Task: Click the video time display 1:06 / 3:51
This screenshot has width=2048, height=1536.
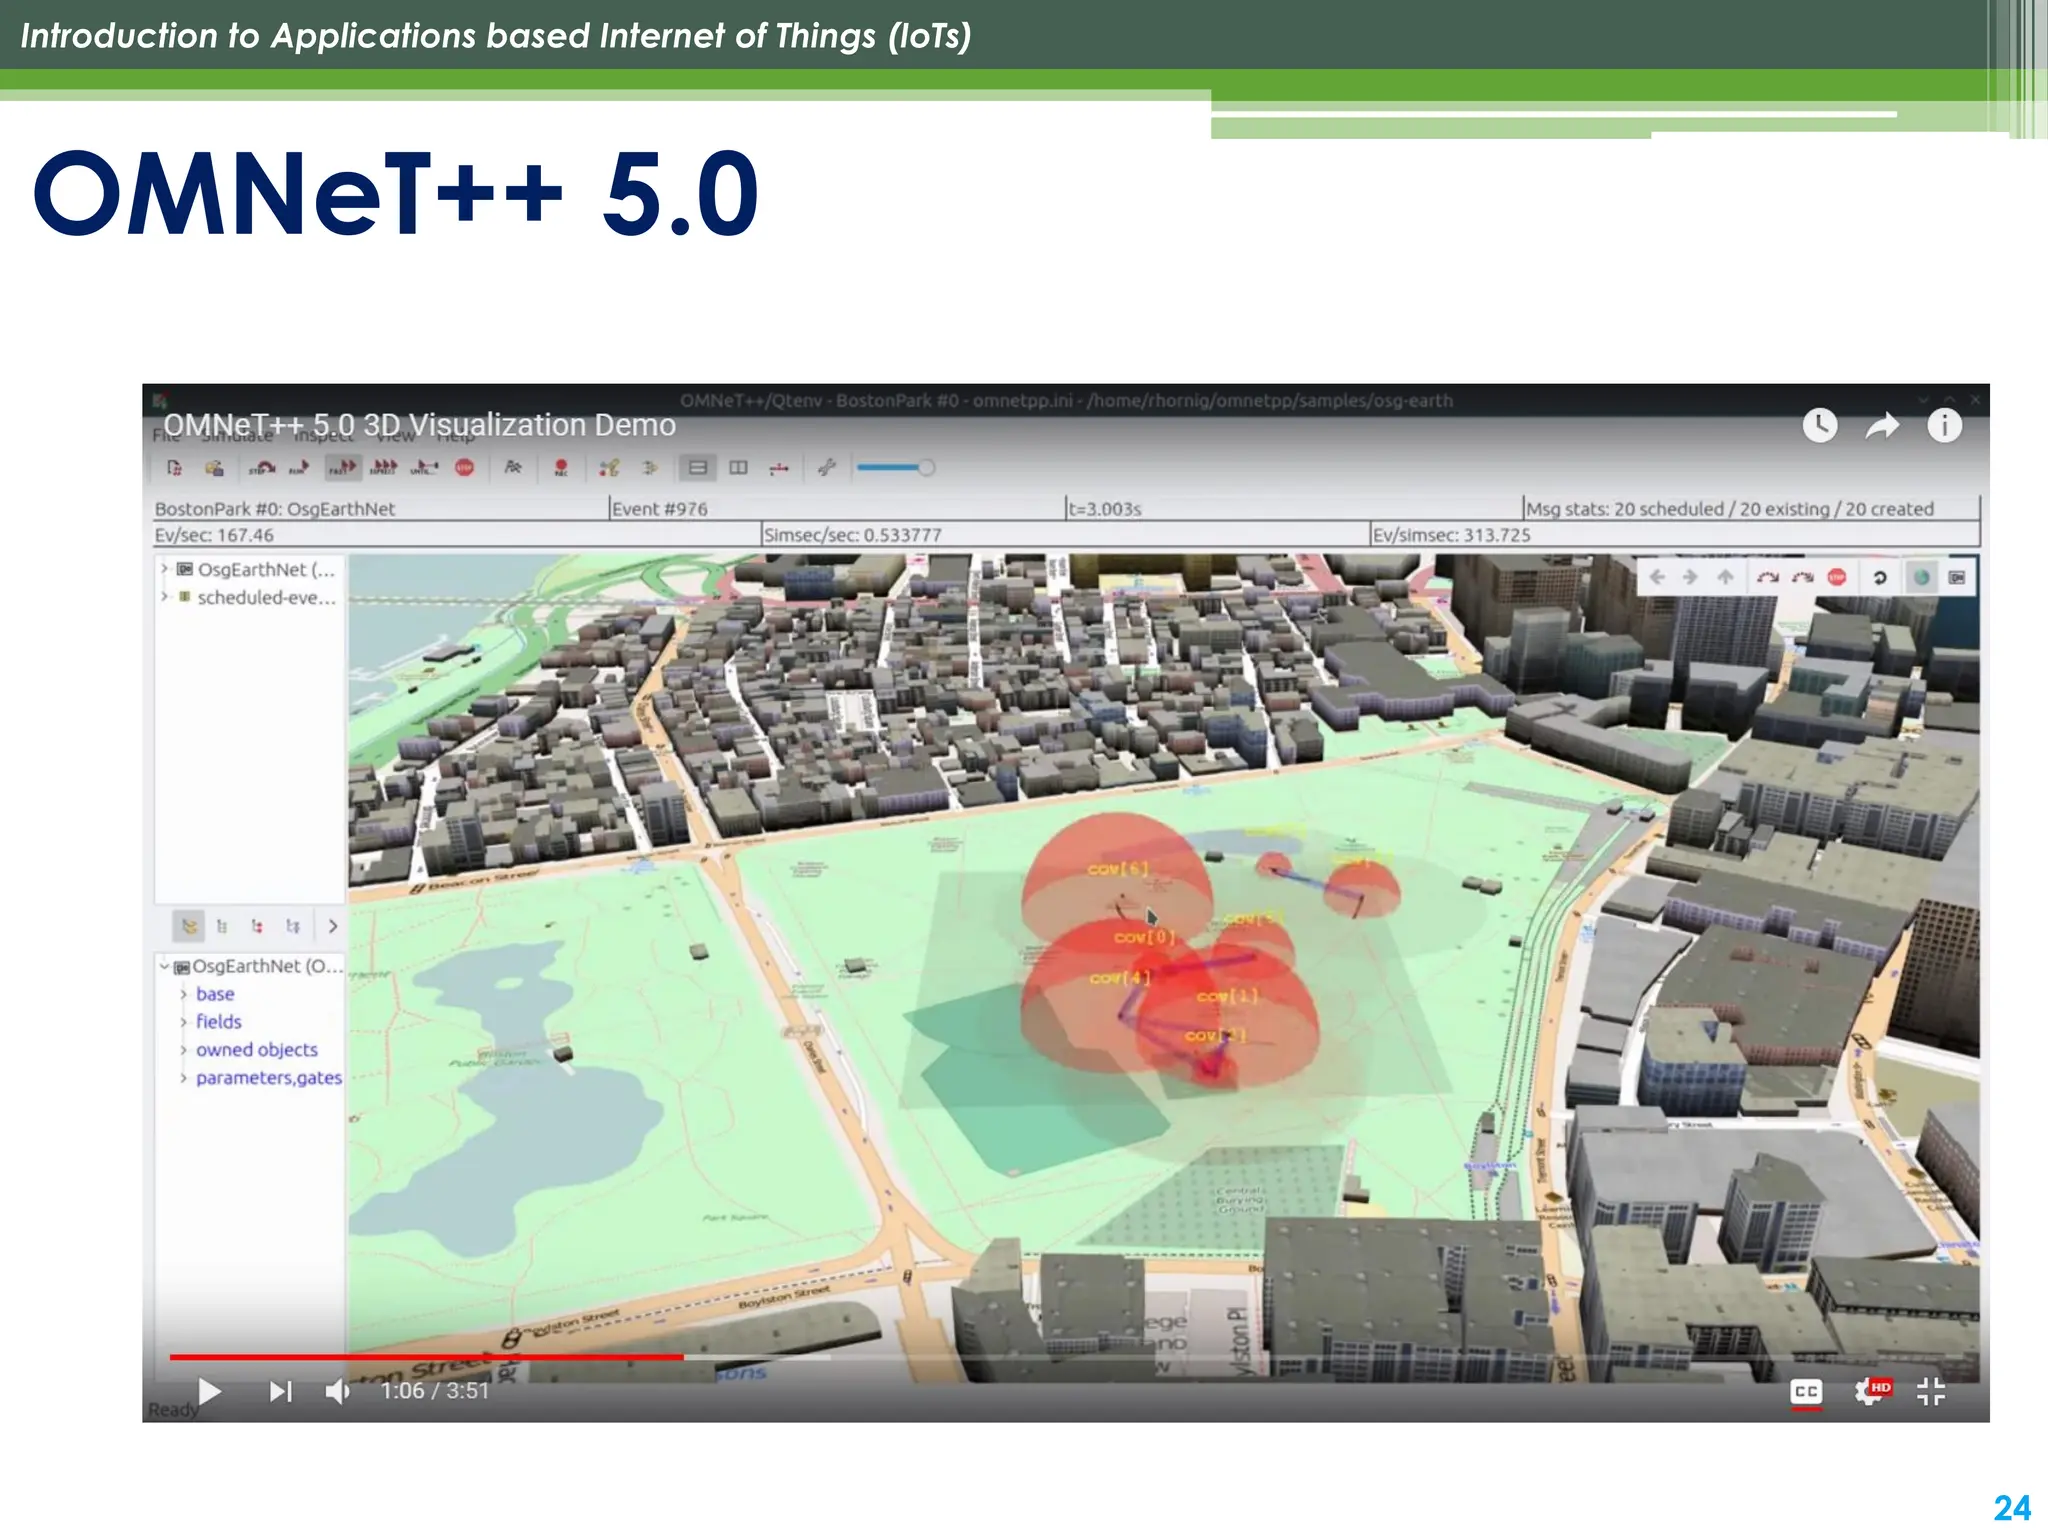Action: coord(435,1391)
